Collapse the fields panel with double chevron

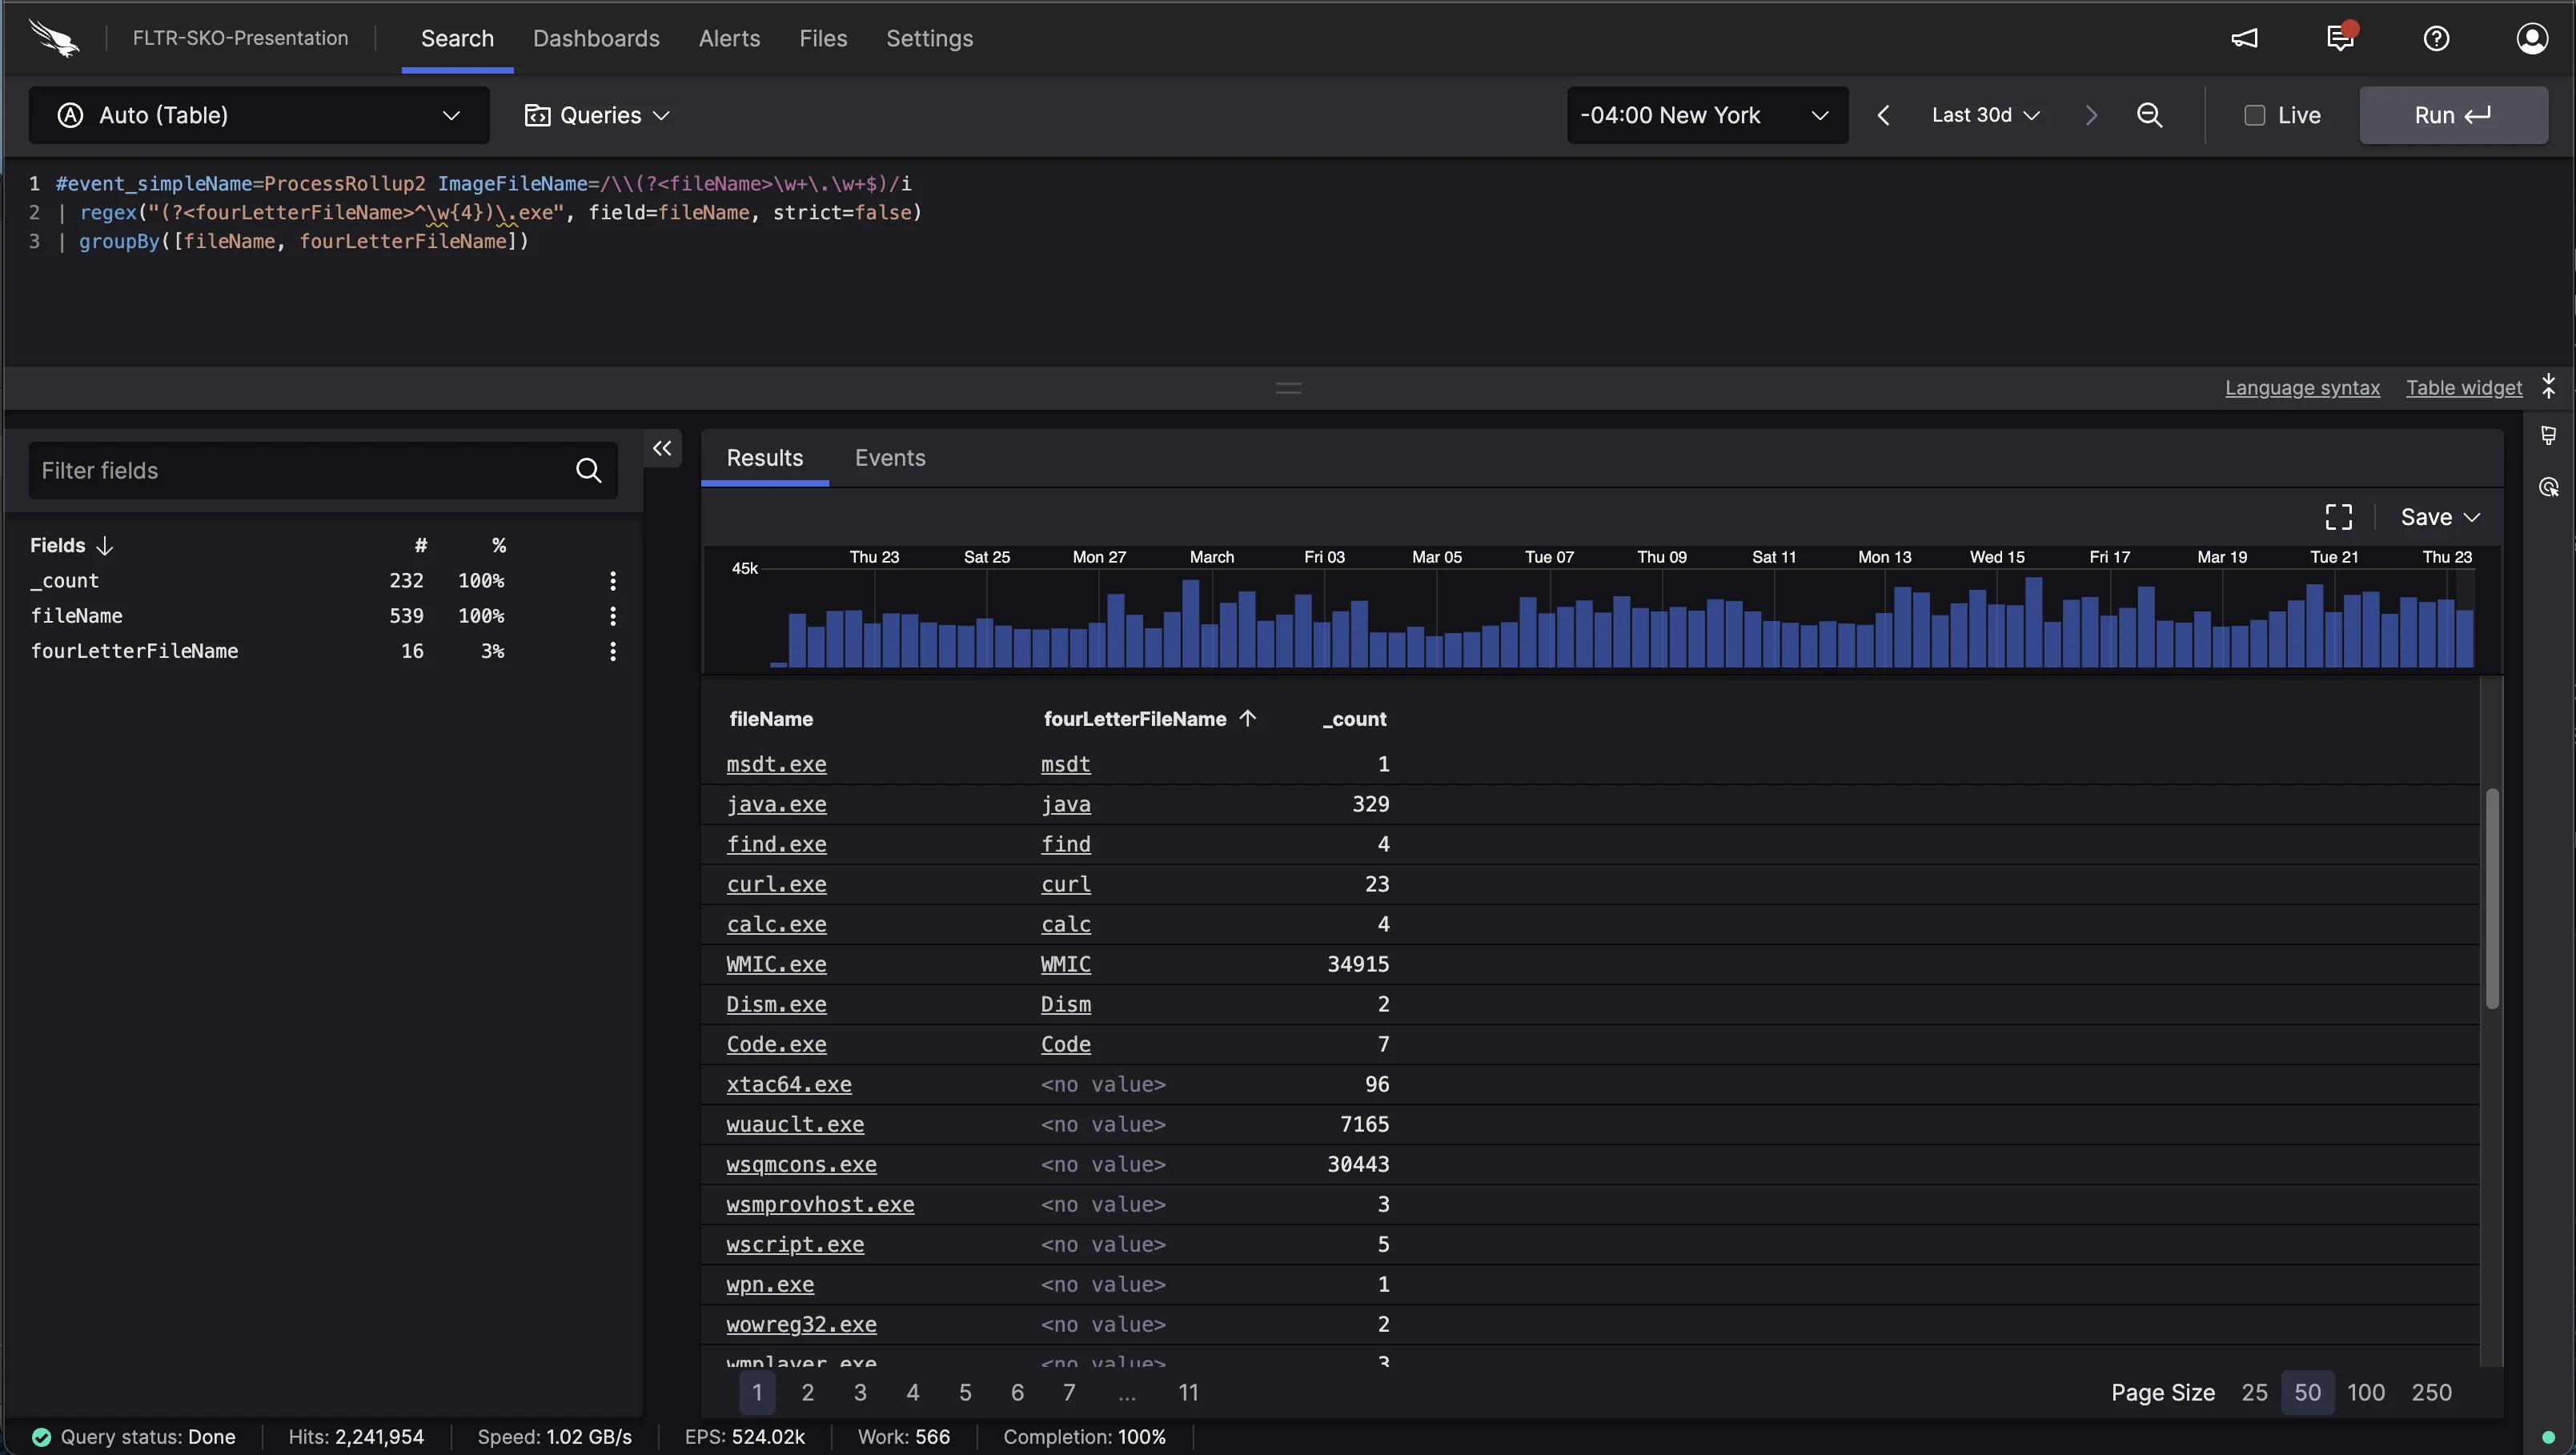[x=662, y=448]
